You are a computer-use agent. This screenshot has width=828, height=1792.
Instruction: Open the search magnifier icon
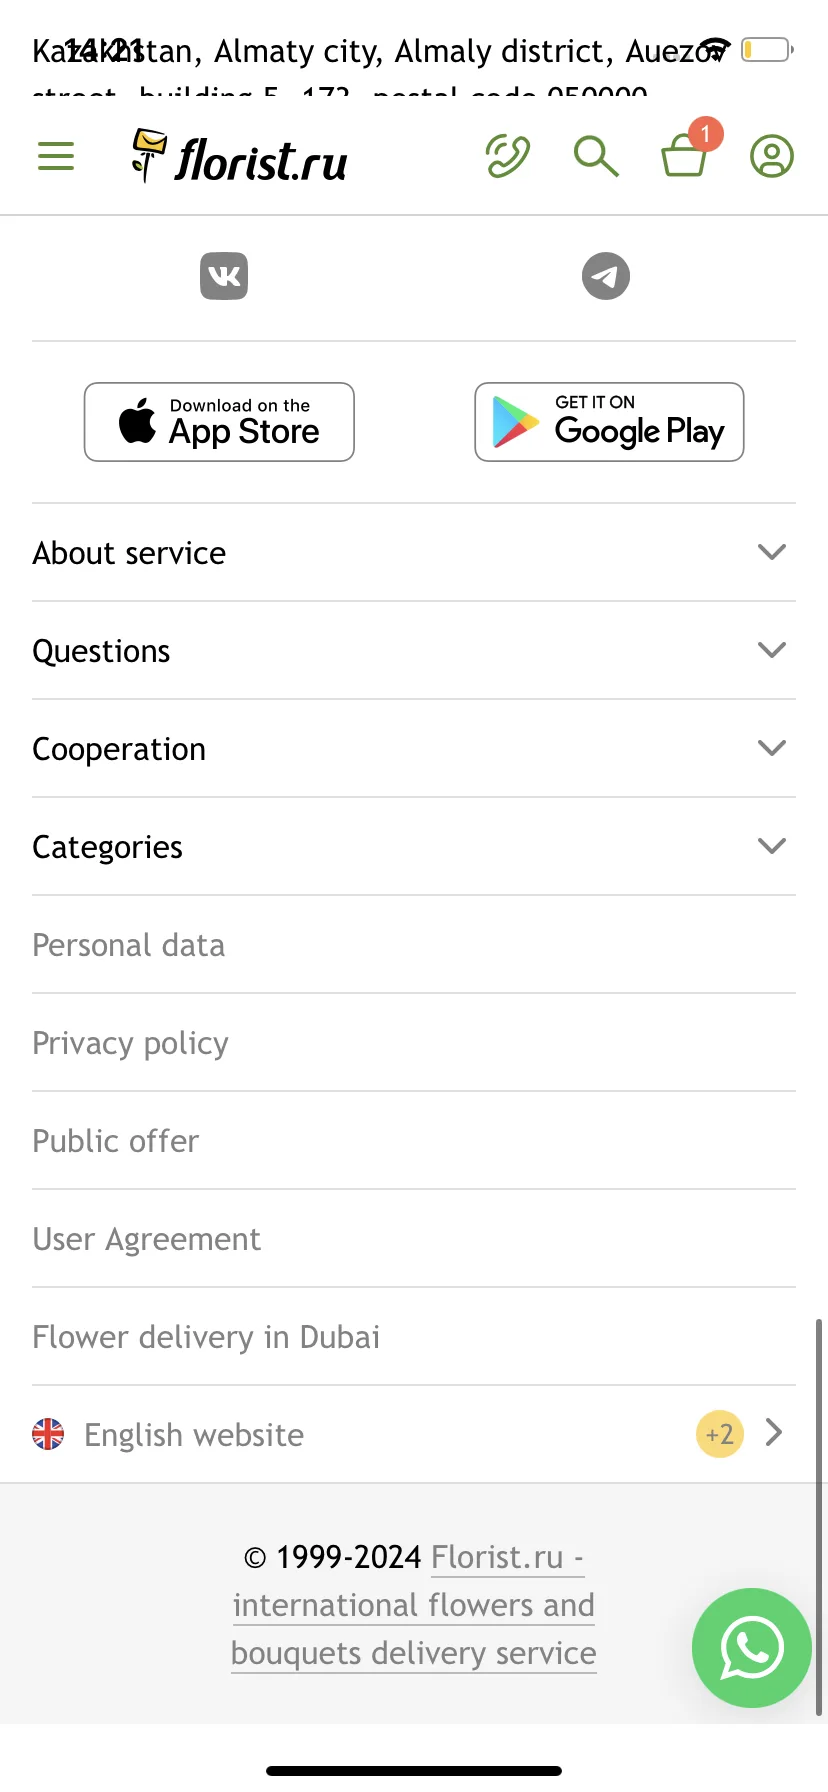(596, 156)
